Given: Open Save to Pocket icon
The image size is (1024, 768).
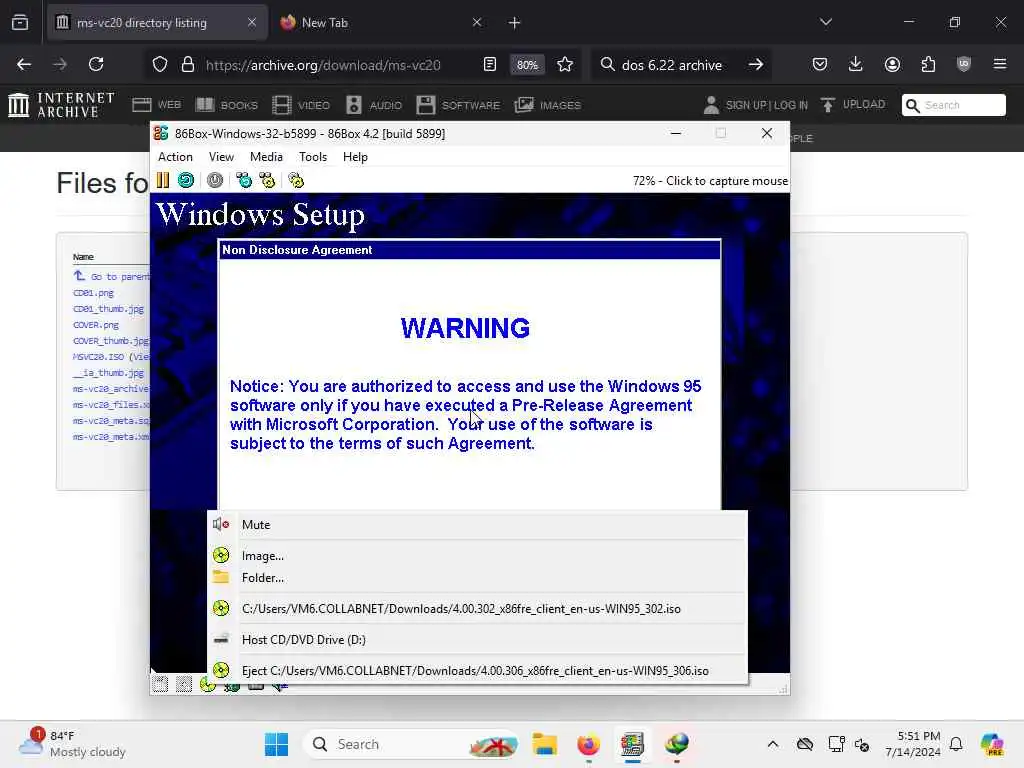Looking at the screenshot, I should pos(820,64).
